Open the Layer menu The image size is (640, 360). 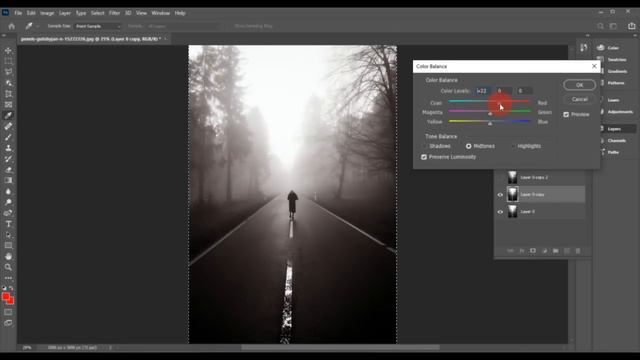coord(65,13)
